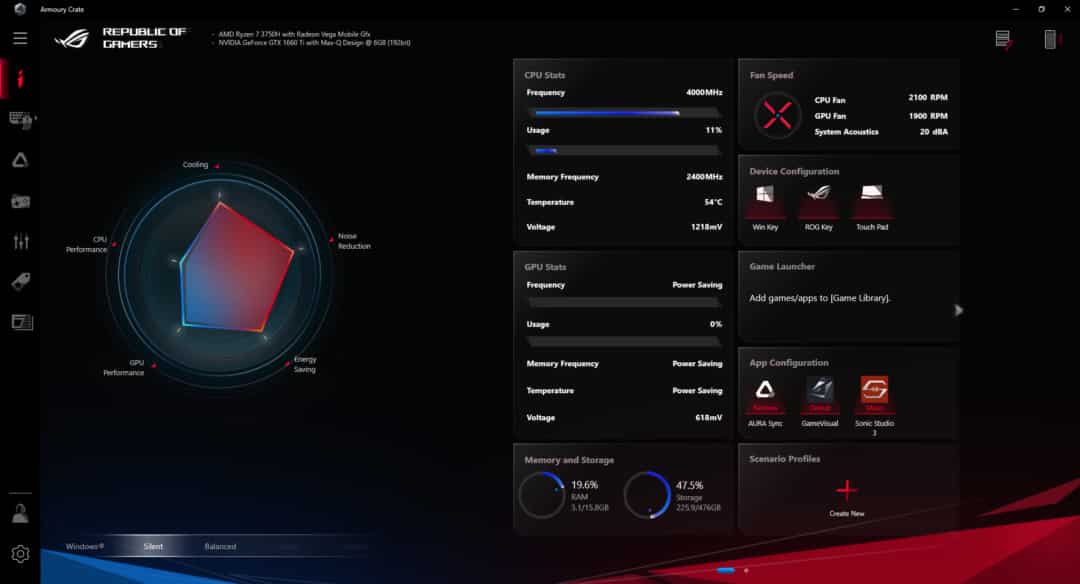Click the Energy Saving radar label
This screenshot has height=584, width=1080.
tap(304, 364)
